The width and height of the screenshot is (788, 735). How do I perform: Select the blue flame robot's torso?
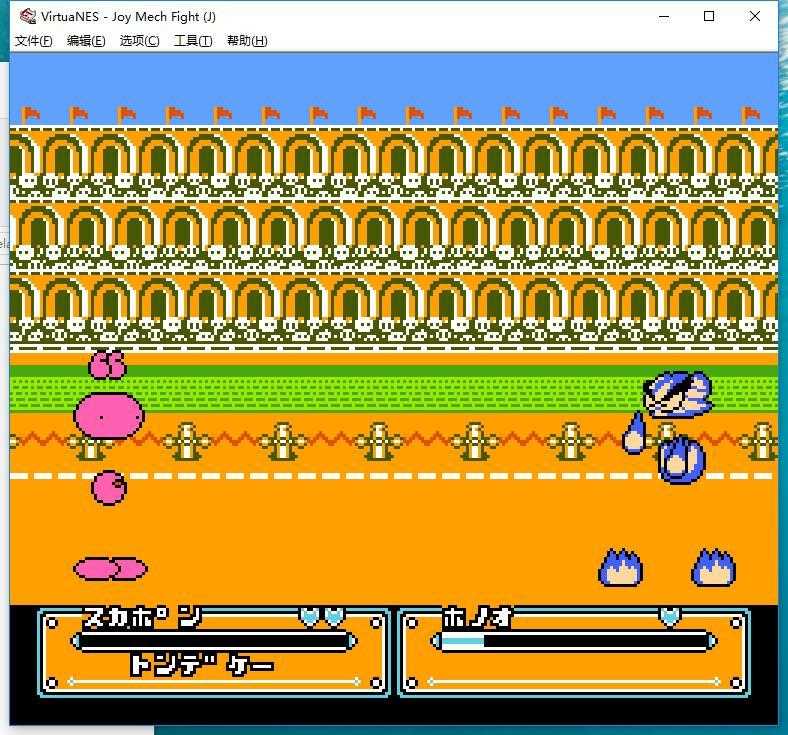point(682,460)
